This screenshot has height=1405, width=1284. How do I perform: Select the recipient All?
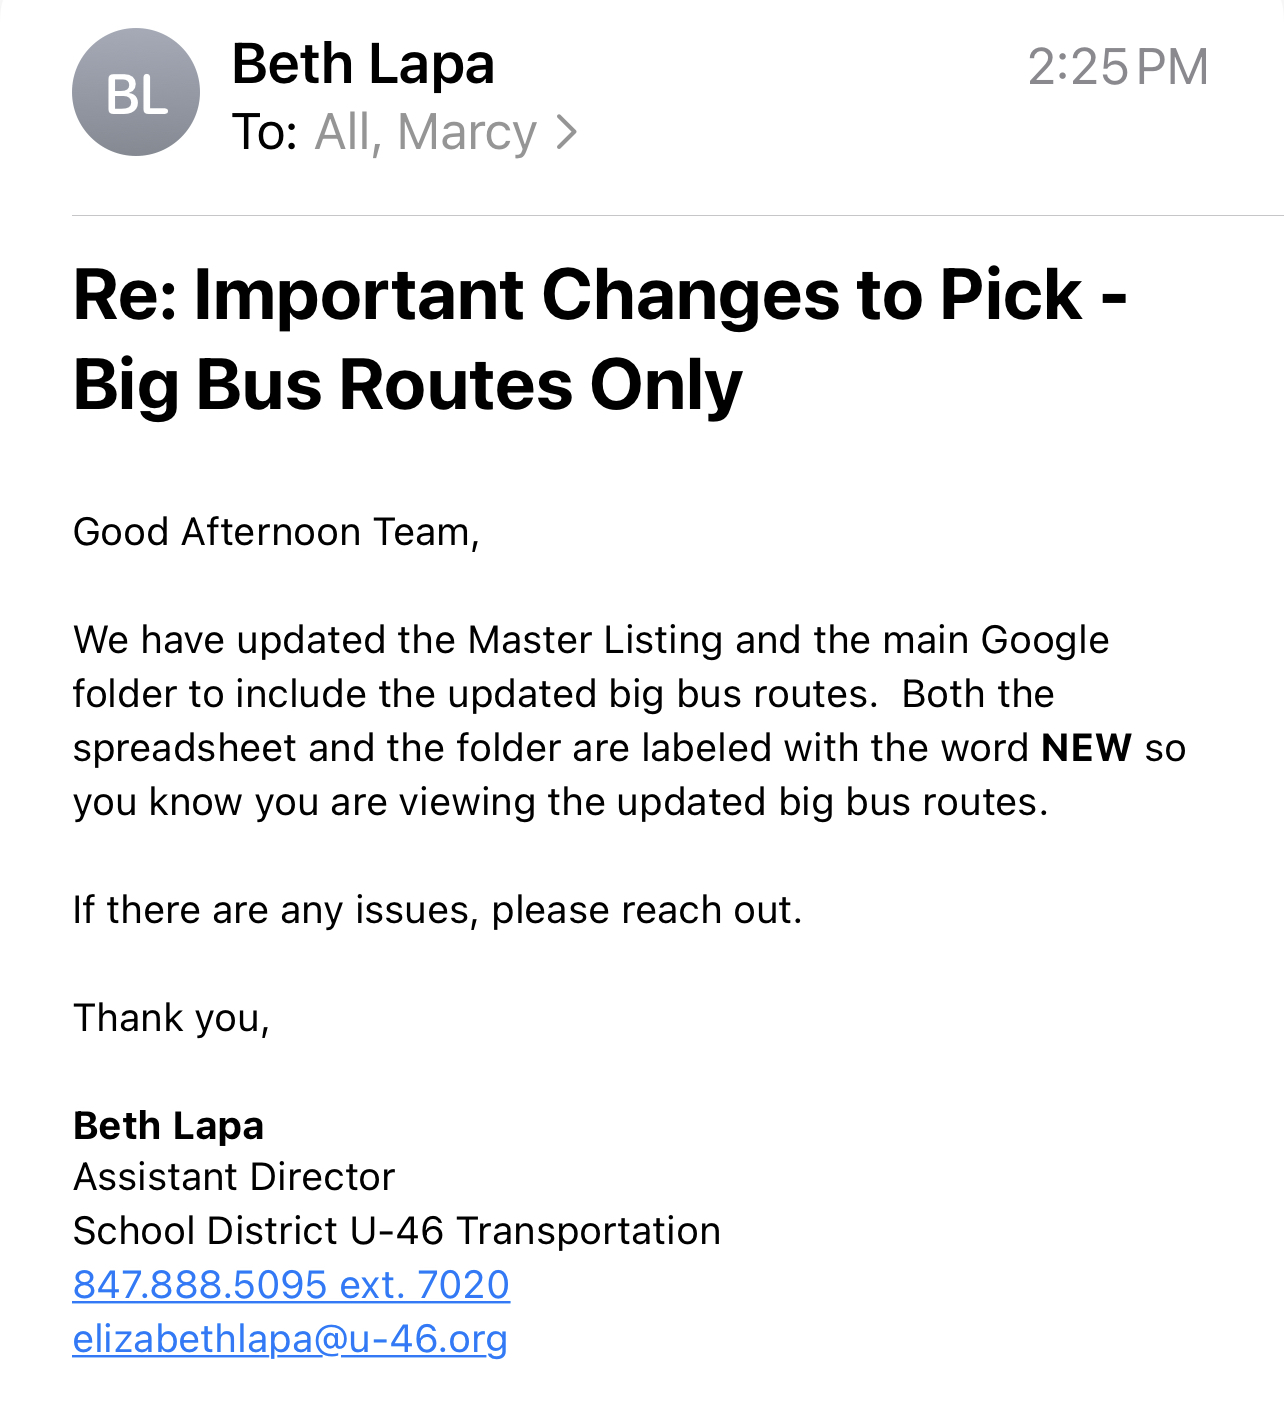(x=343, y=132)
